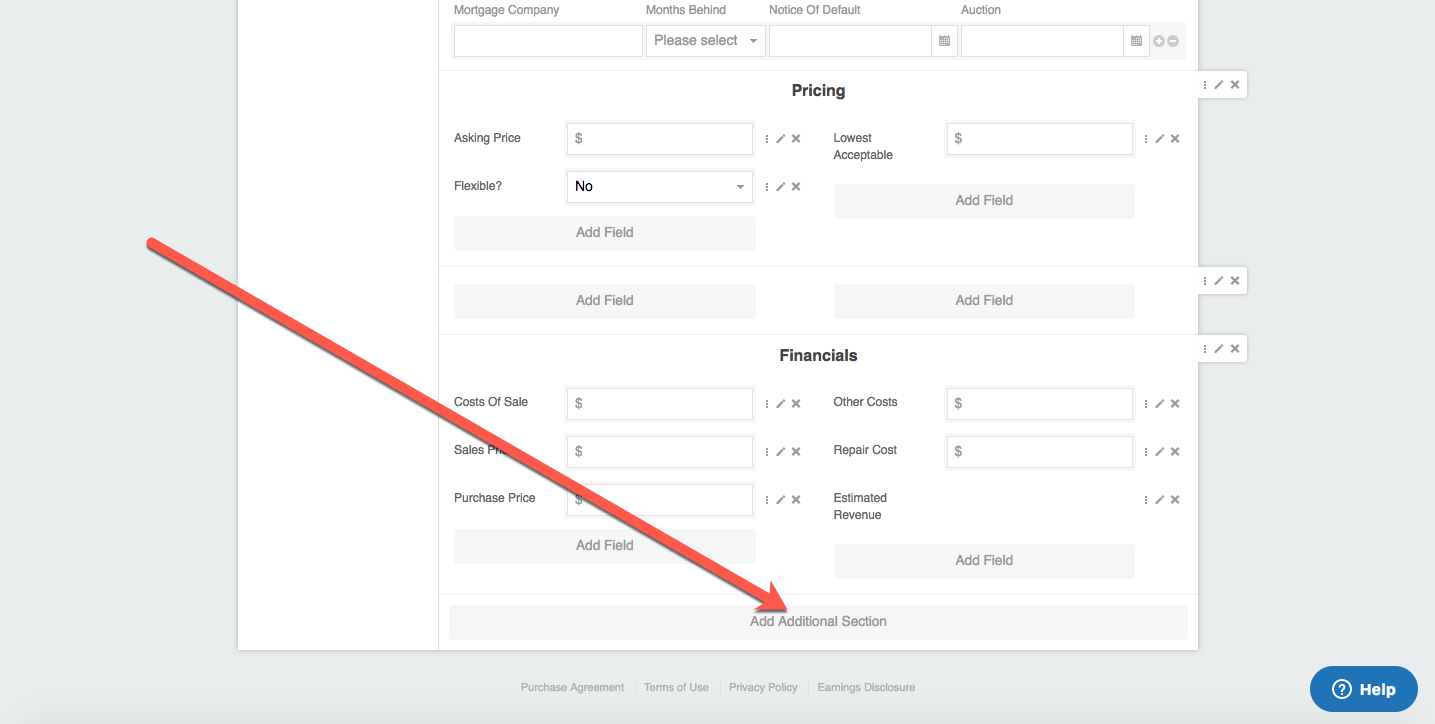Delete the Lowest Acceptable field

point(1175,139)
